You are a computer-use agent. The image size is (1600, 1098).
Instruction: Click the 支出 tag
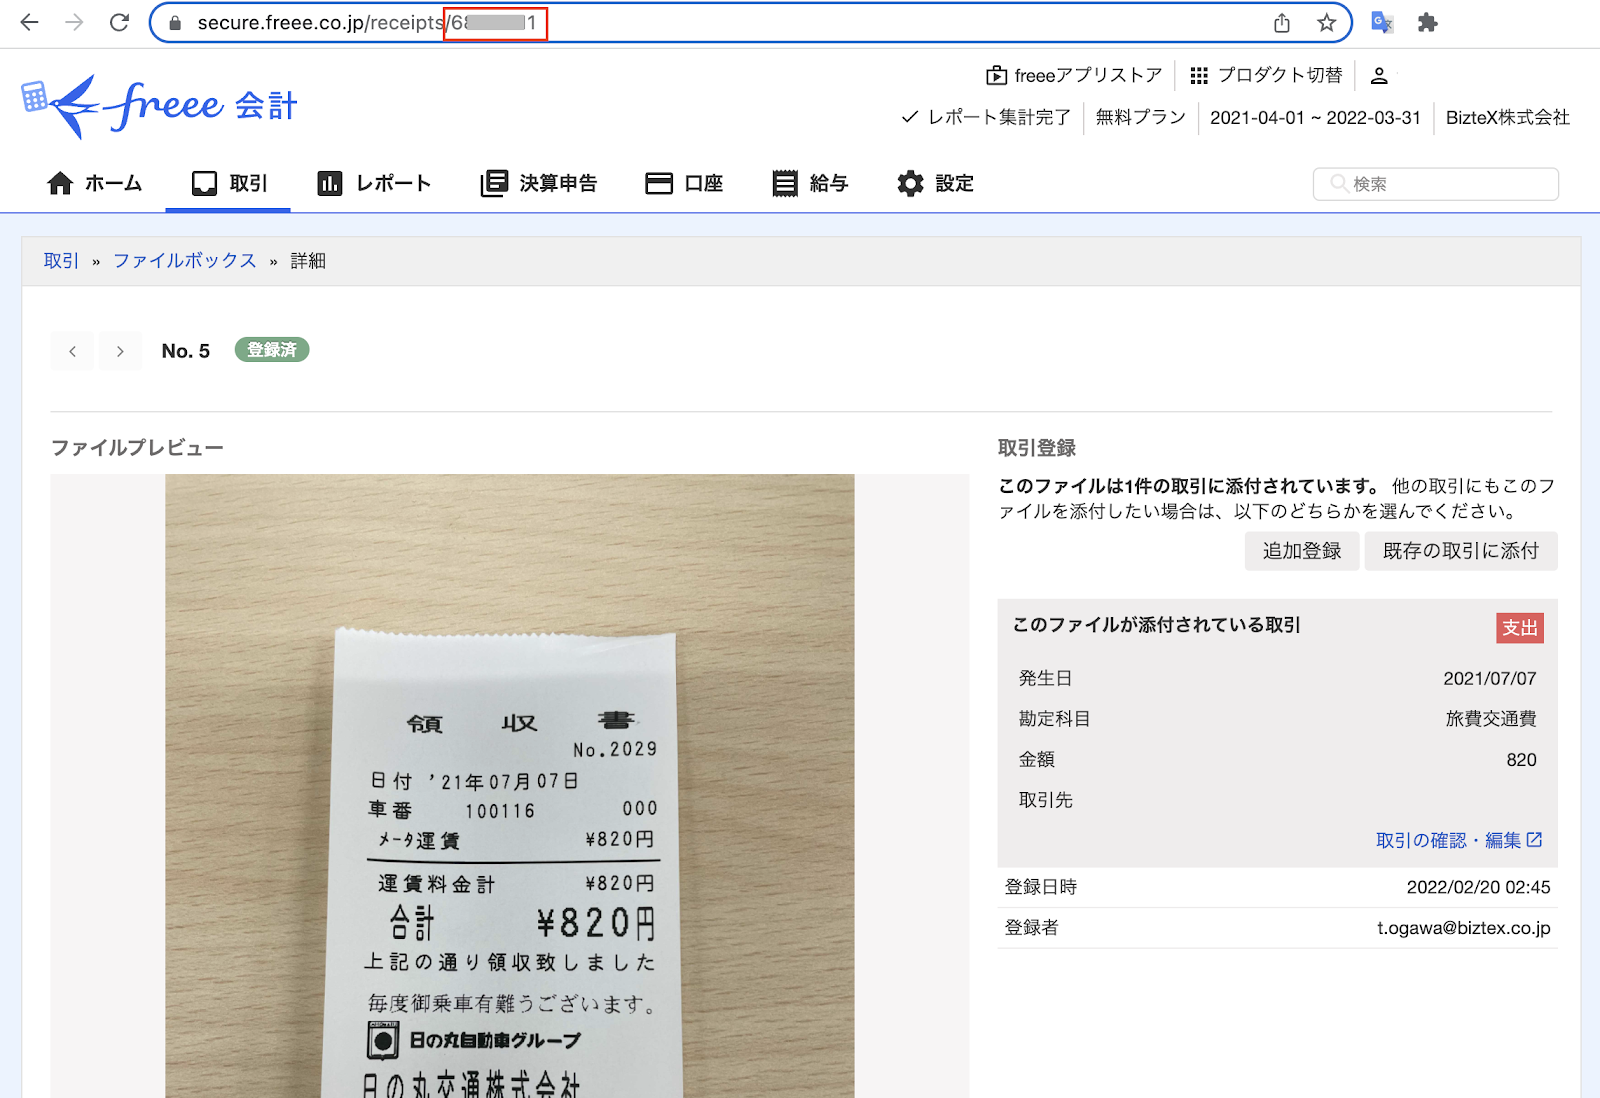click(1520, 628)
